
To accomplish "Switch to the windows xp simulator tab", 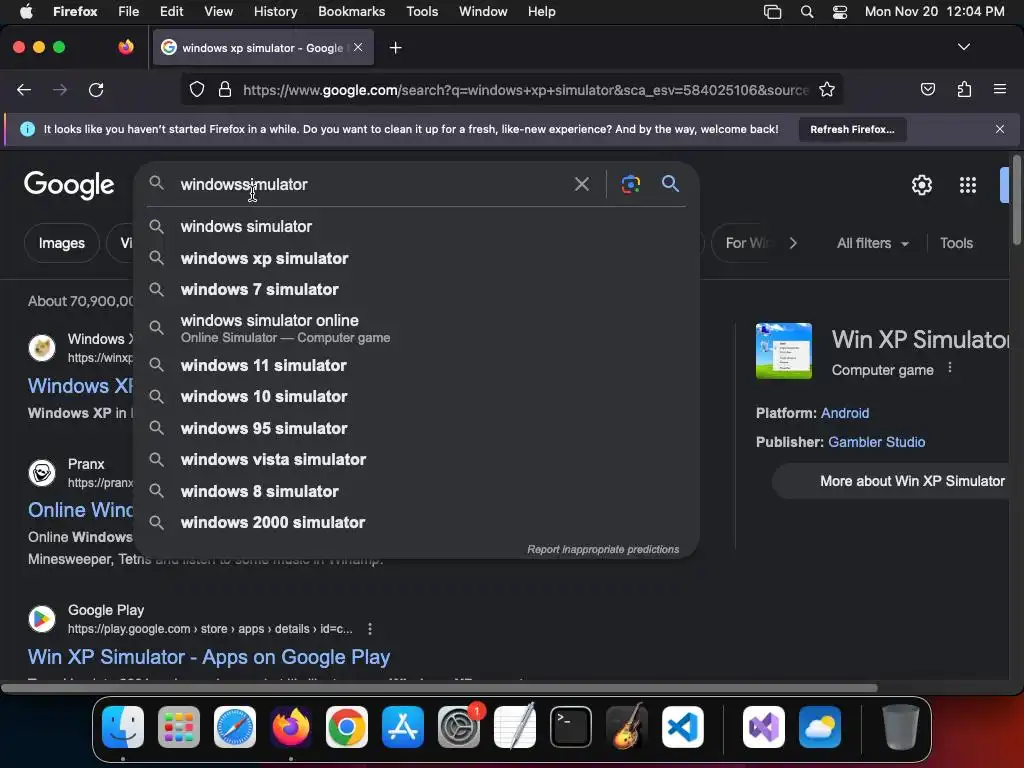I will coord(261,48).
